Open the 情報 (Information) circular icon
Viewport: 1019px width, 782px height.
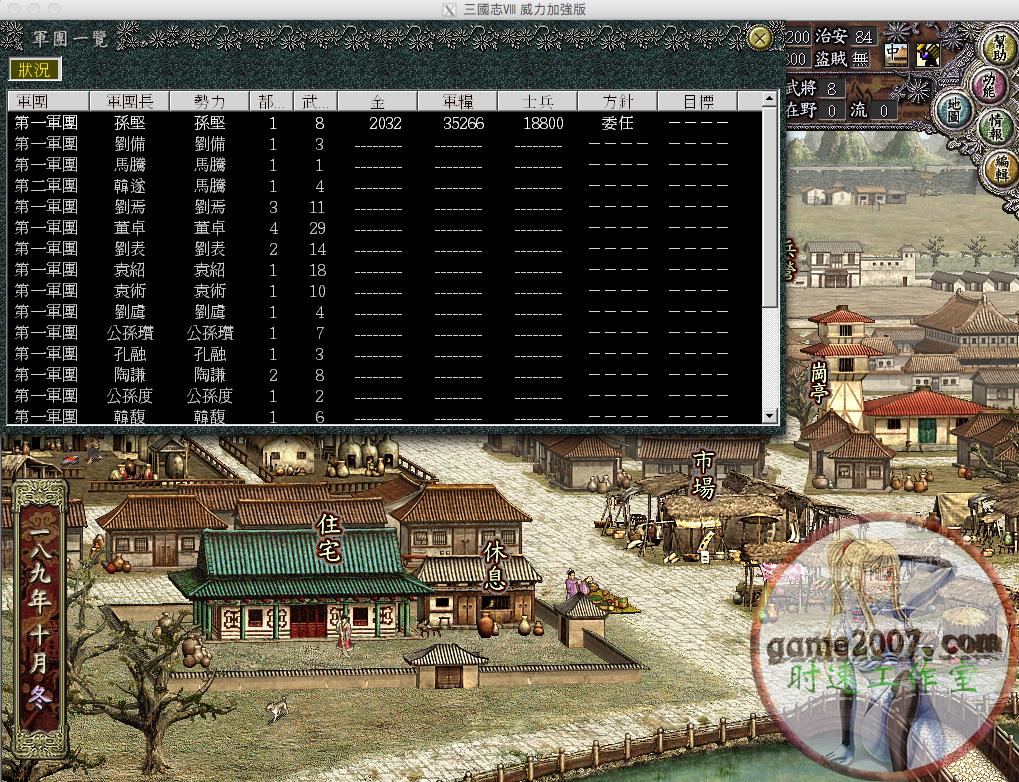tap(994, 127)
